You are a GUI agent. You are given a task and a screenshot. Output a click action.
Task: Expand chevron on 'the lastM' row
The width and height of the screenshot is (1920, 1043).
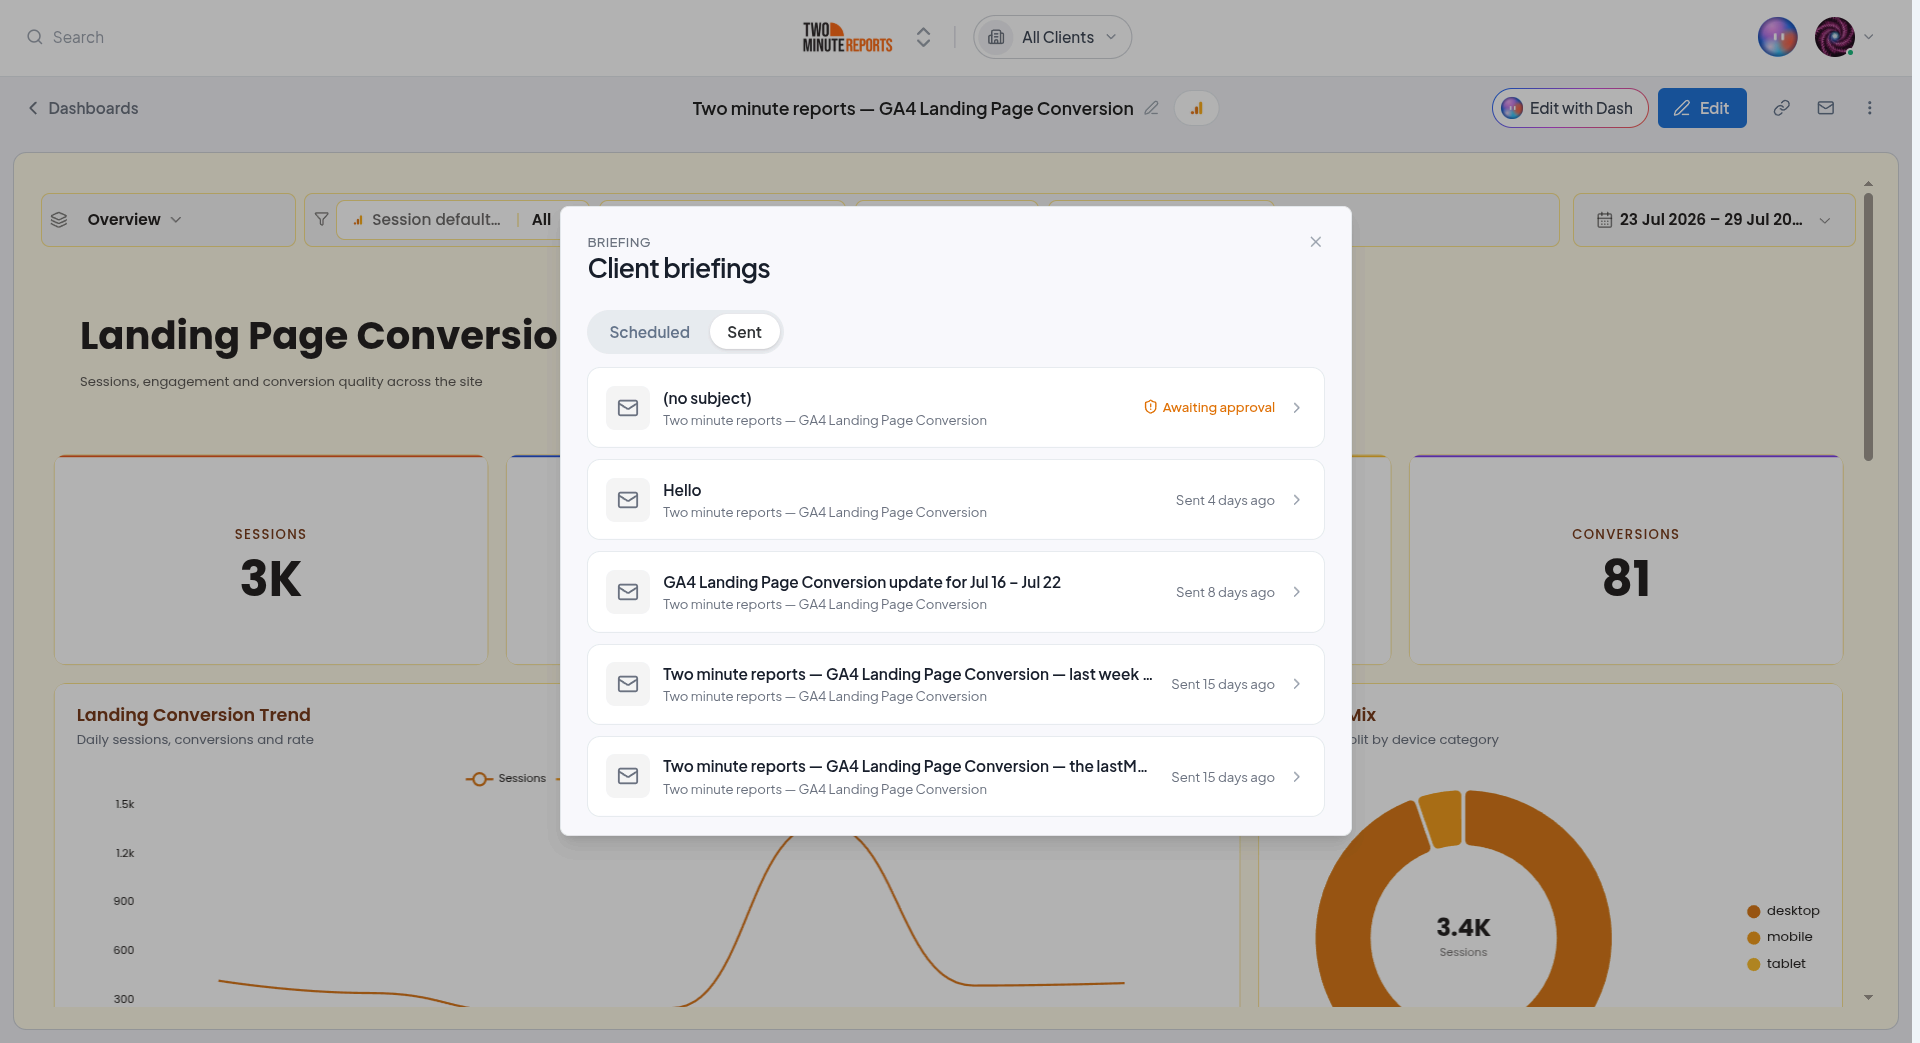coord(1296,777)
